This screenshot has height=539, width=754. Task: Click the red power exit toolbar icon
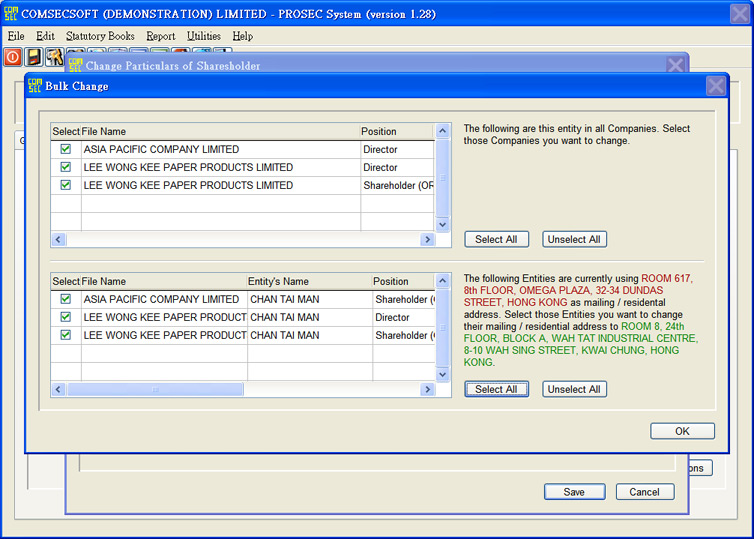coord(13,57)
